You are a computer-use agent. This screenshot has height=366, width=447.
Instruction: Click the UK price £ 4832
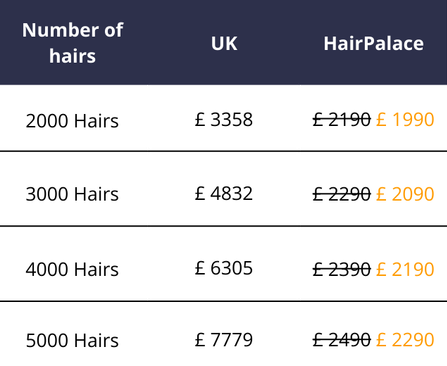pyautogui.click(x=224, y=193)
